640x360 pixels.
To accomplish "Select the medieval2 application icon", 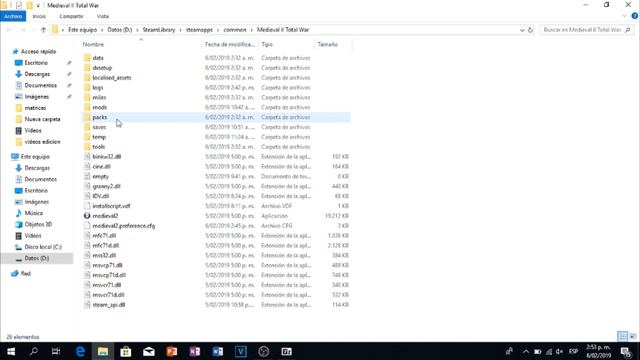I will point(87,216).
